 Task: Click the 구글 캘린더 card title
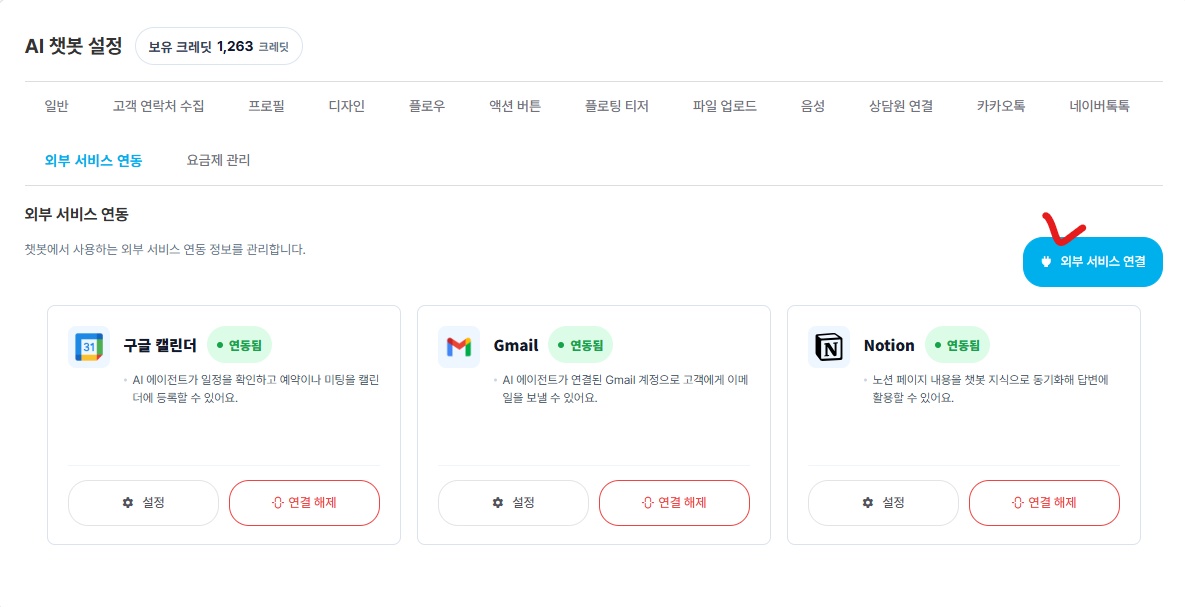pyautogui.click(x=159, y=345)
